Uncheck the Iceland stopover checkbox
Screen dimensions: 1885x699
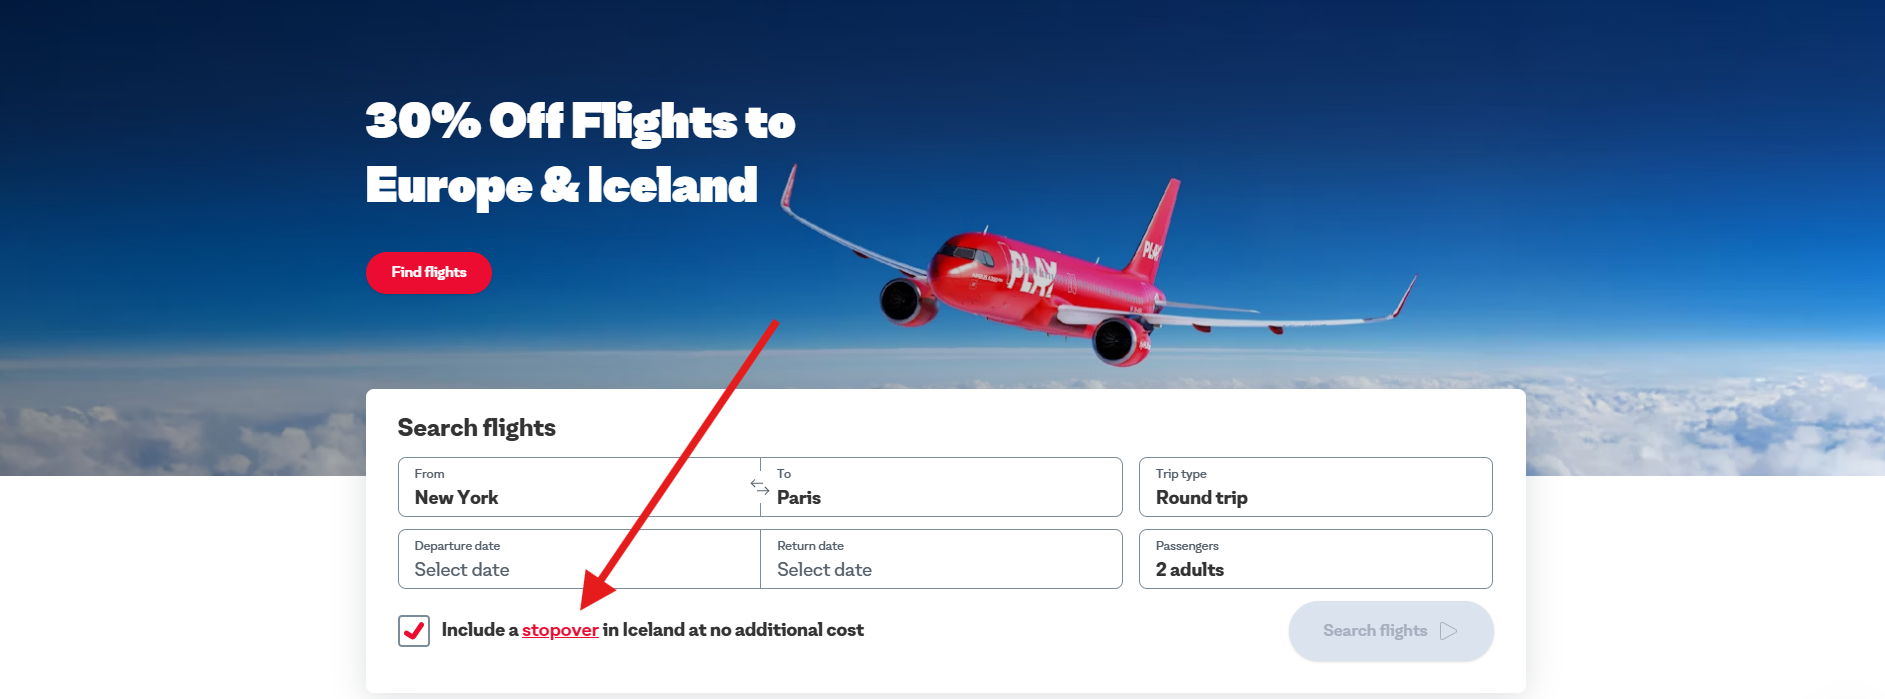click(x=414, y=631)
